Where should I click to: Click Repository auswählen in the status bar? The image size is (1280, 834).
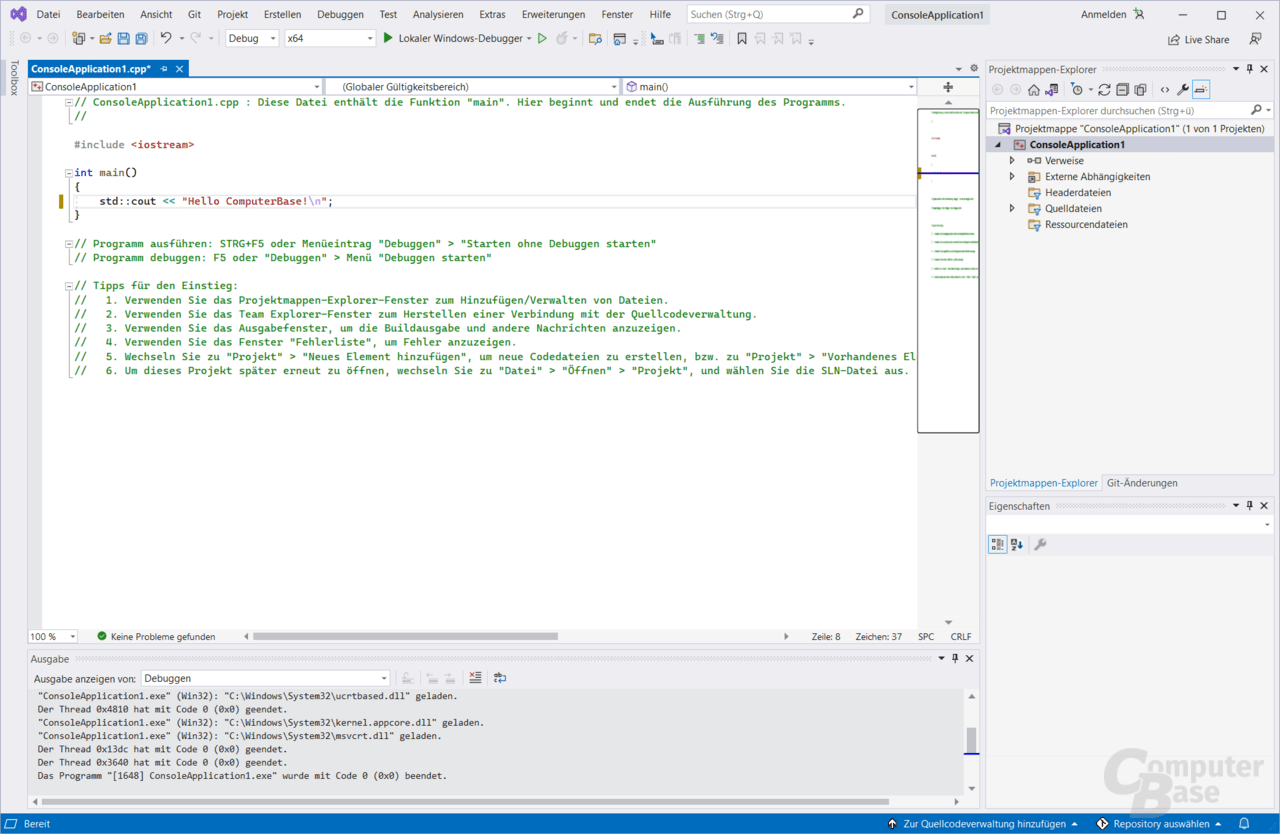1160,824
